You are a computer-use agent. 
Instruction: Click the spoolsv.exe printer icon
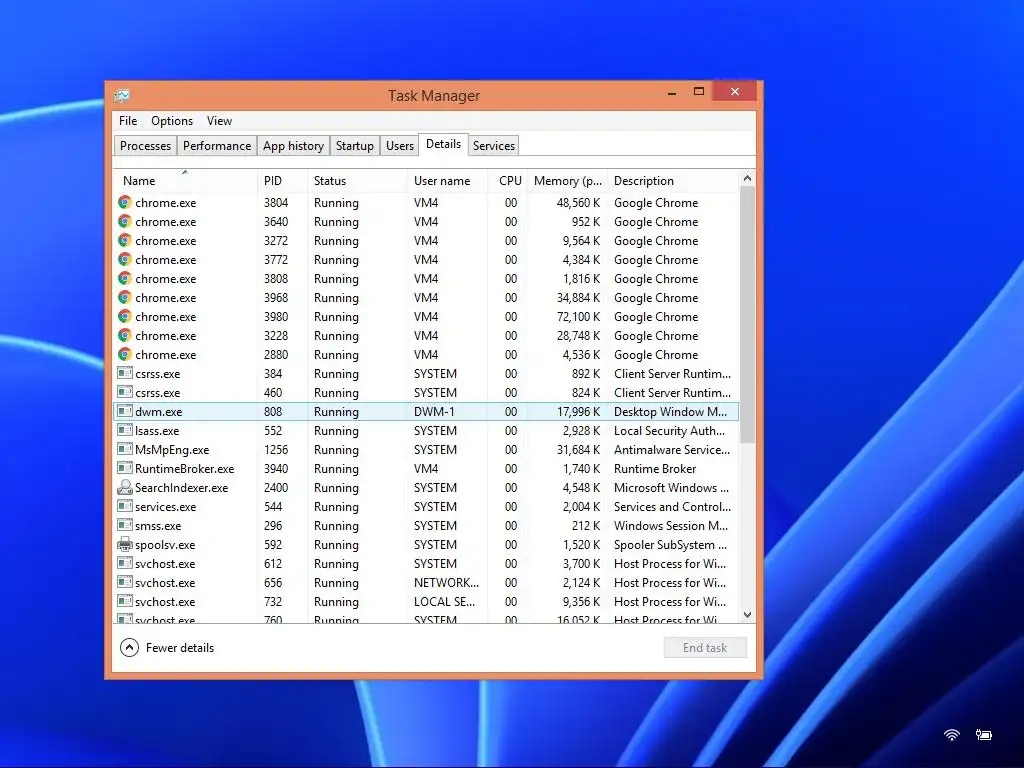point(125,544)
